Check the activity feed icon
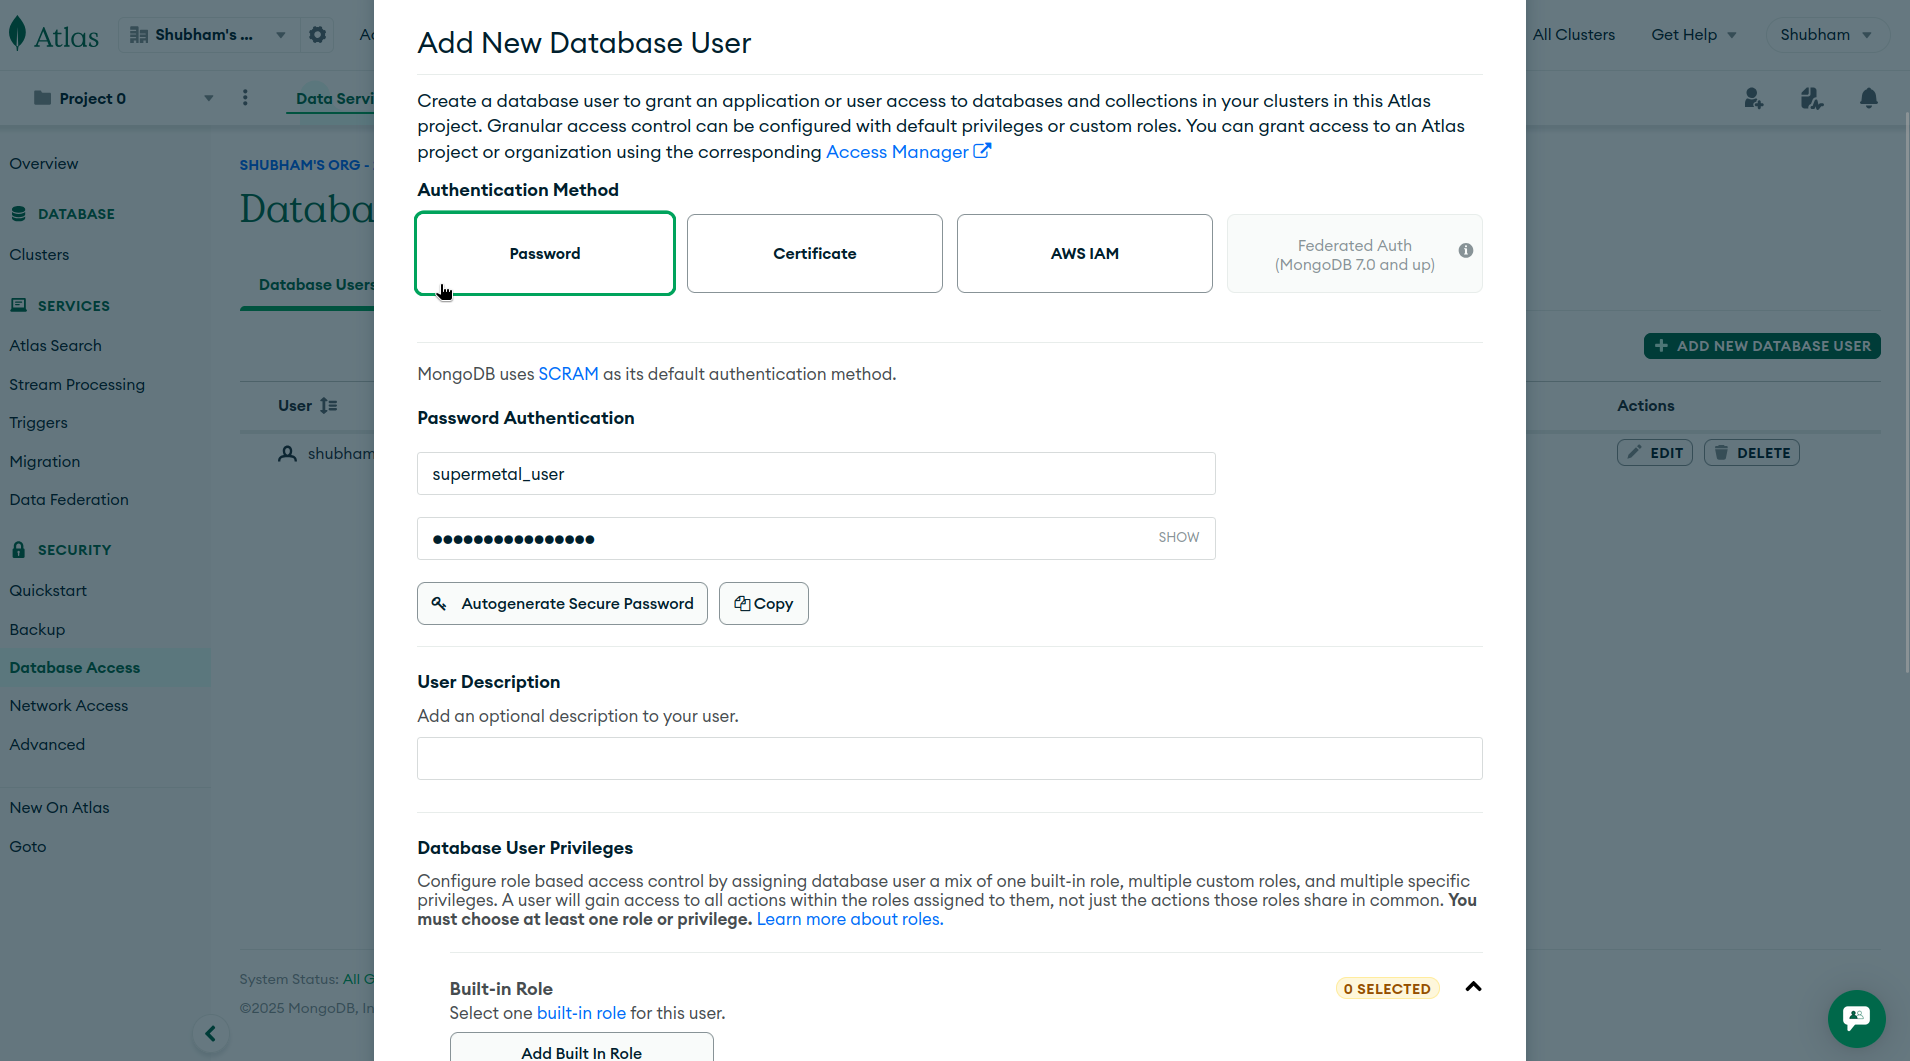Image resolution: width=1910 pixels, height=1061 pixels. coord(1812,98)
